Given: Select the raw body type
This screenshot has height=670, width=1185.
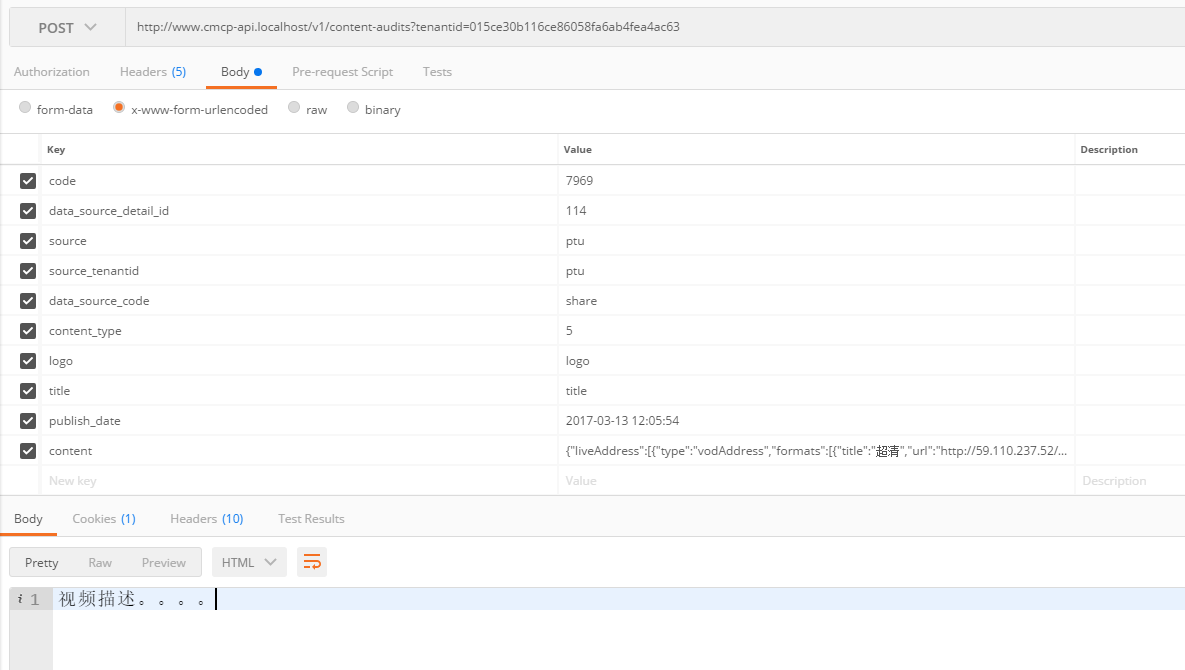Looking at the screenshot, I should pos(294,108).
